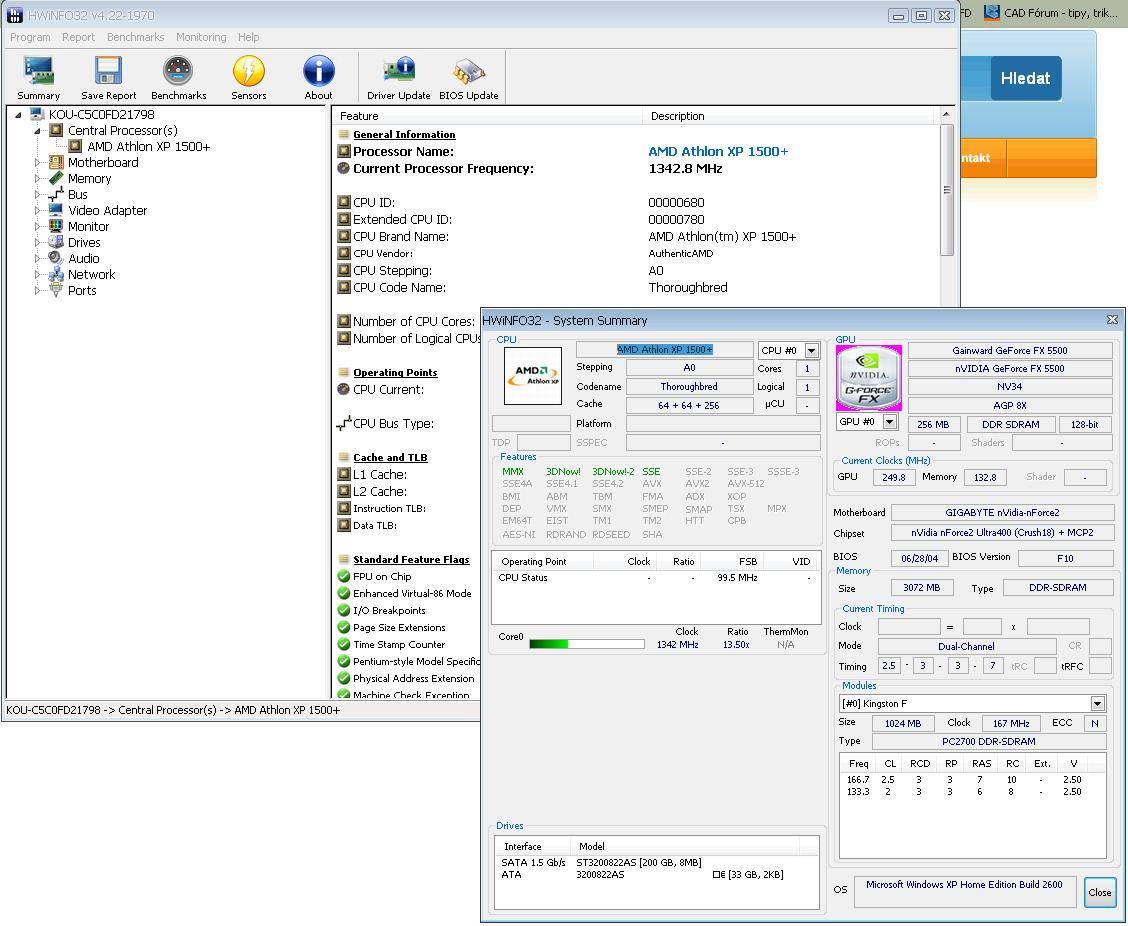The image size is (1128, 926).
Task: Select the Bus icon in tree
Action: (56, 194)
